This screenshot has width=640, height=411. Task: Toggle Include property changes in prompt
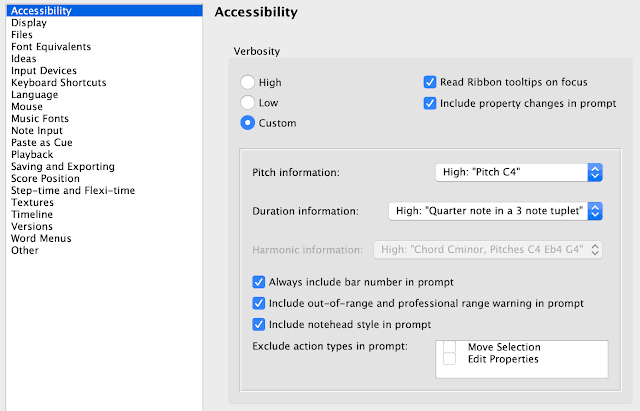pyautogui.click(x=430, y=103)
